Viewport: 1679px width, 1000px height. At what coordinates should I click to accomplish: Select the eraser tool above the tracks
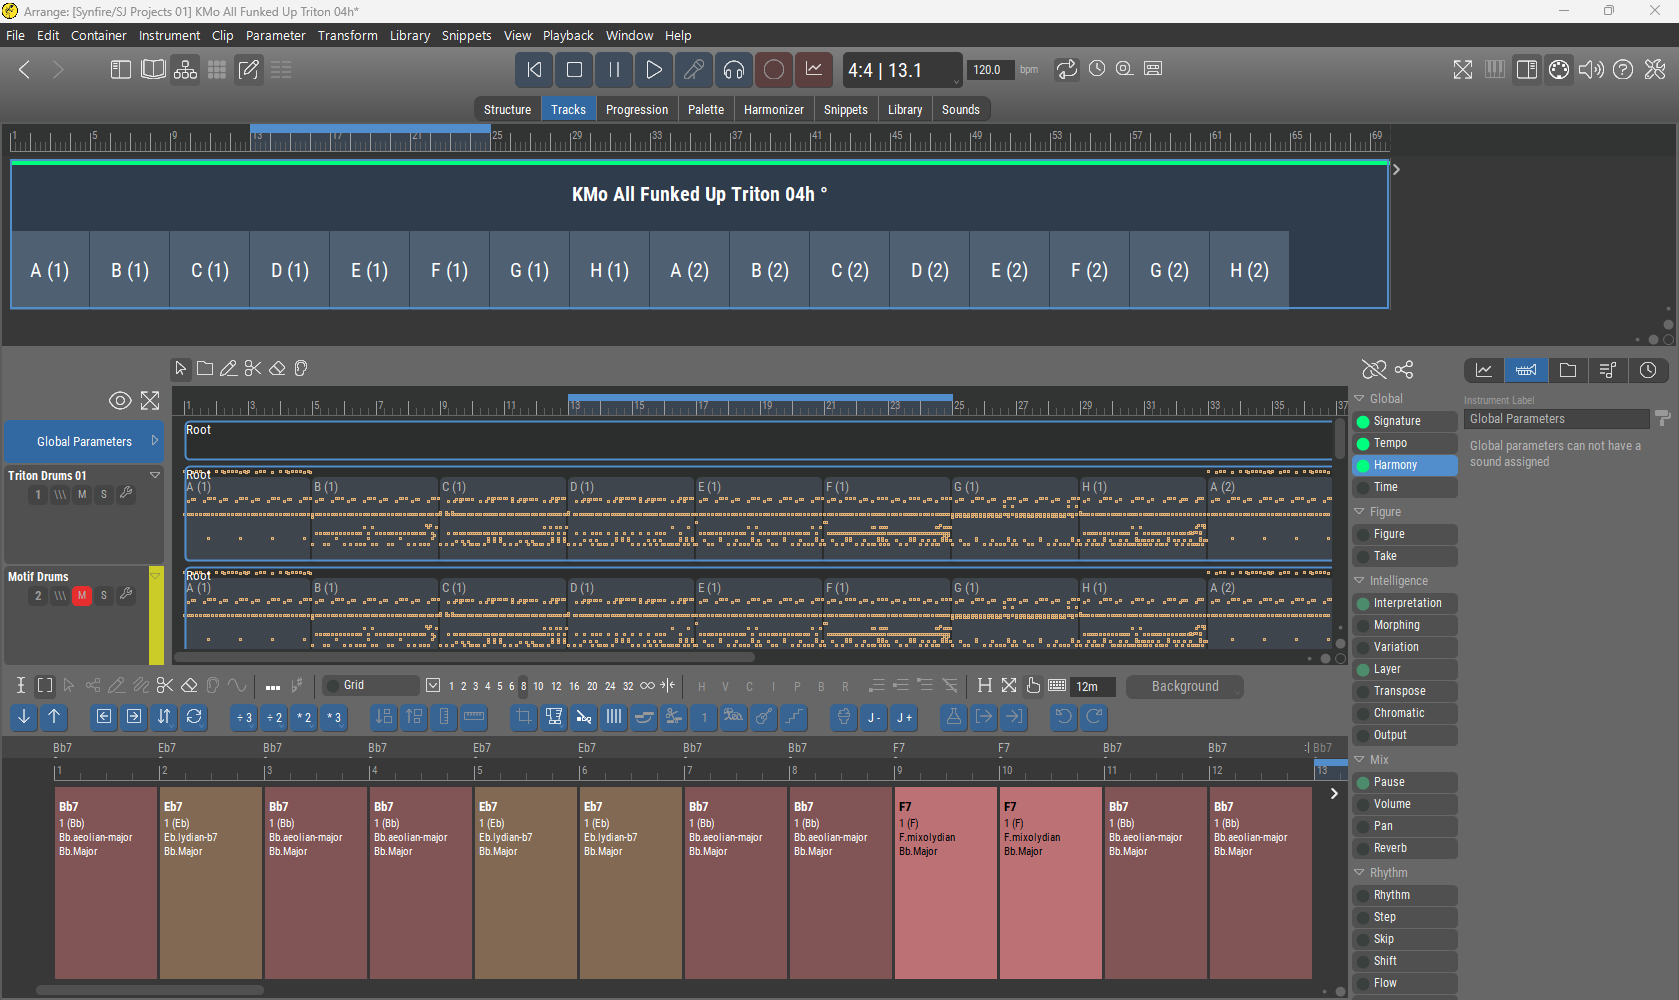pyautogui.click(x=277, y=369)
